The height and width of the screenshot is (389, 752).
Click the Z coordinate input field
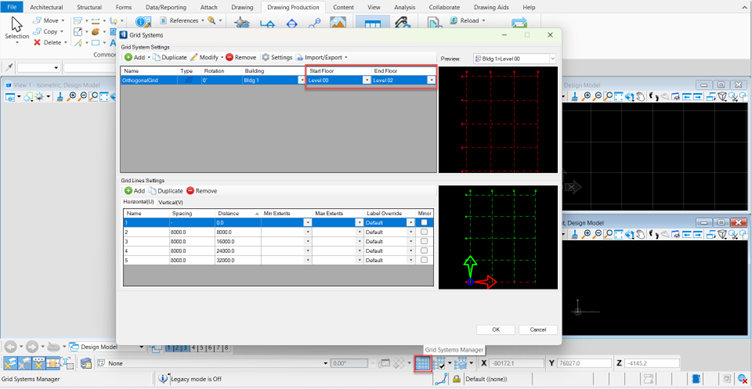[652, 364]
